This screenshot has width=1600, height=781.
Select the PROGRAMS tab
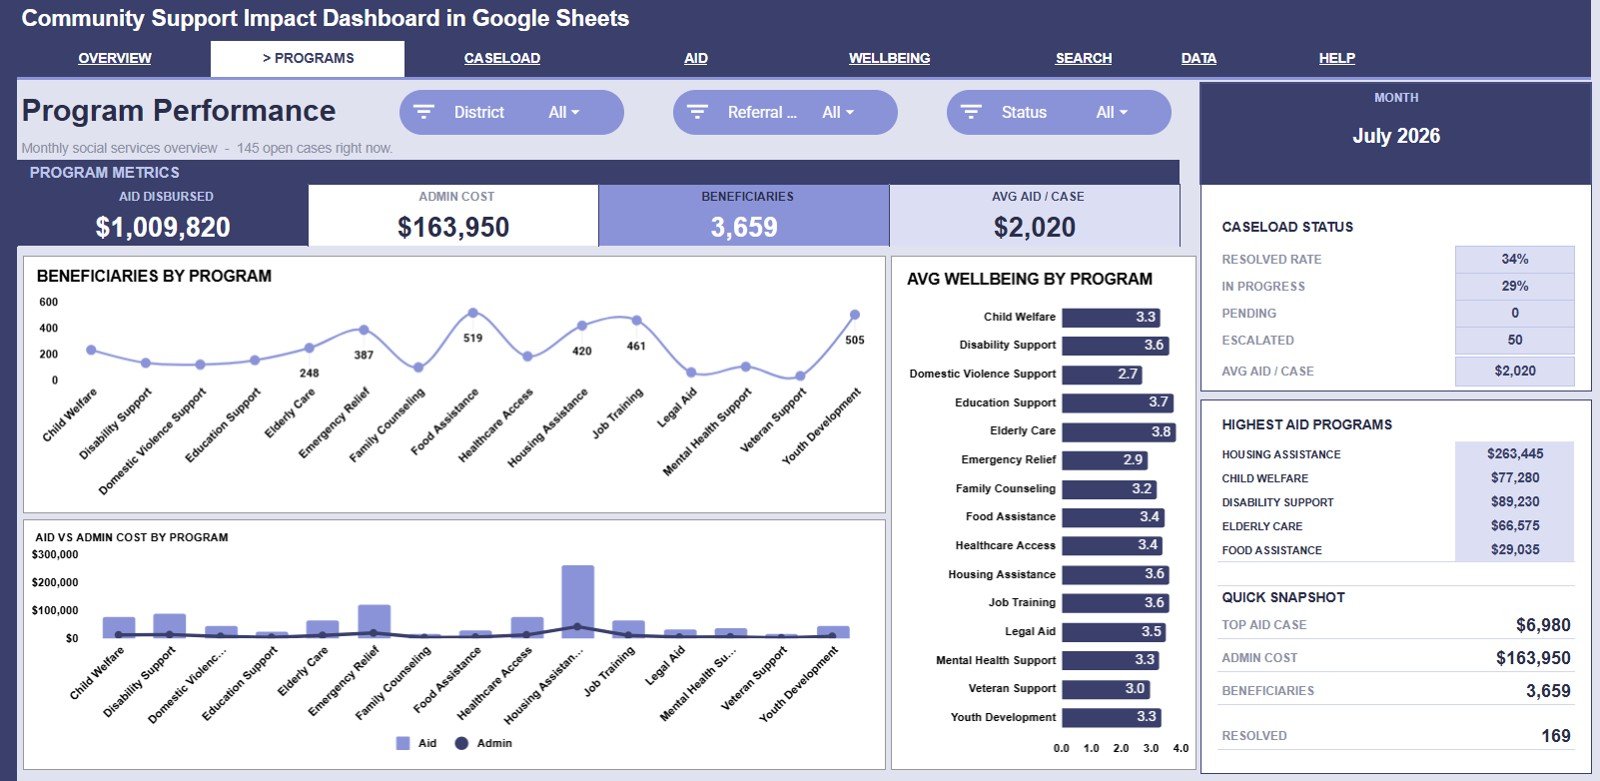(x=308, y=58)
